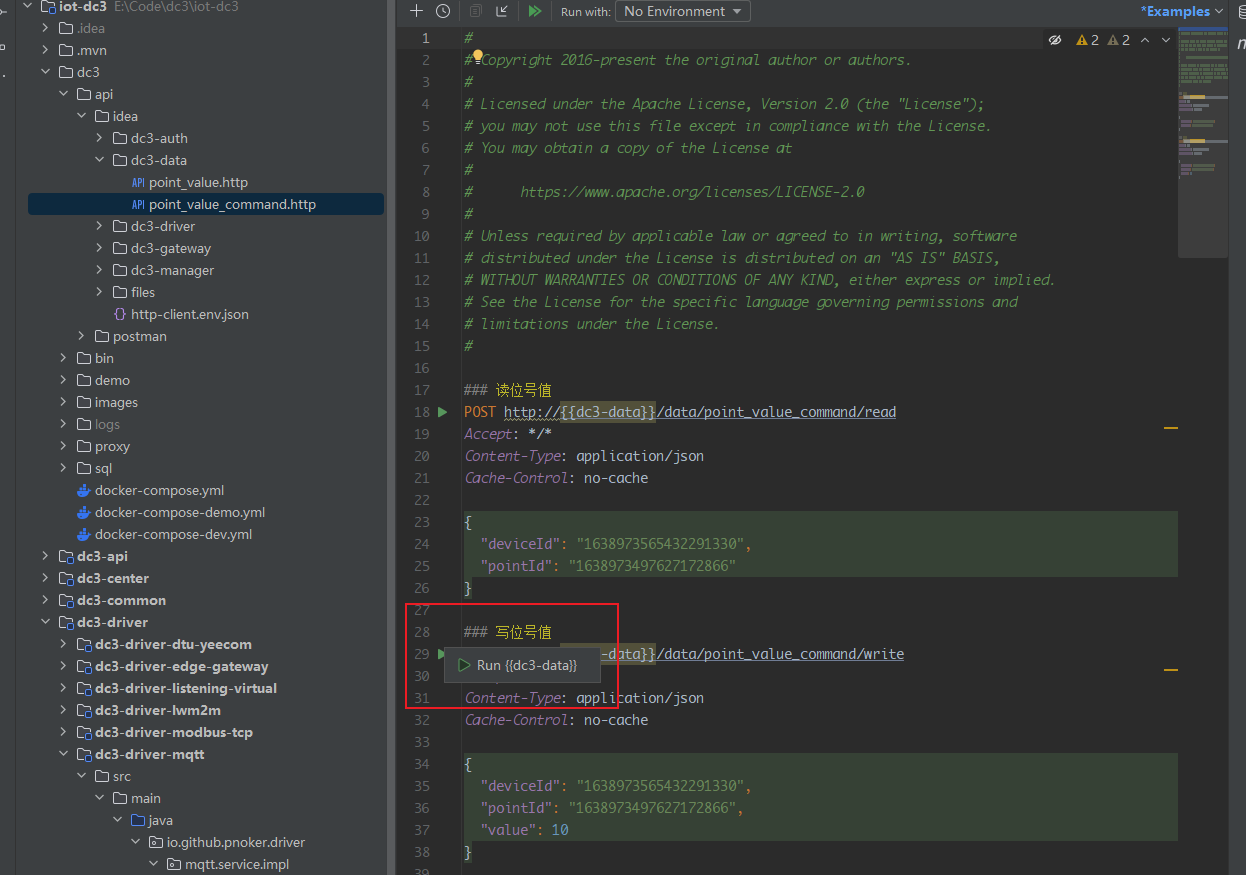
Task: Click the Run All Requests double-arrow icon
Action: tap(535, 11)
